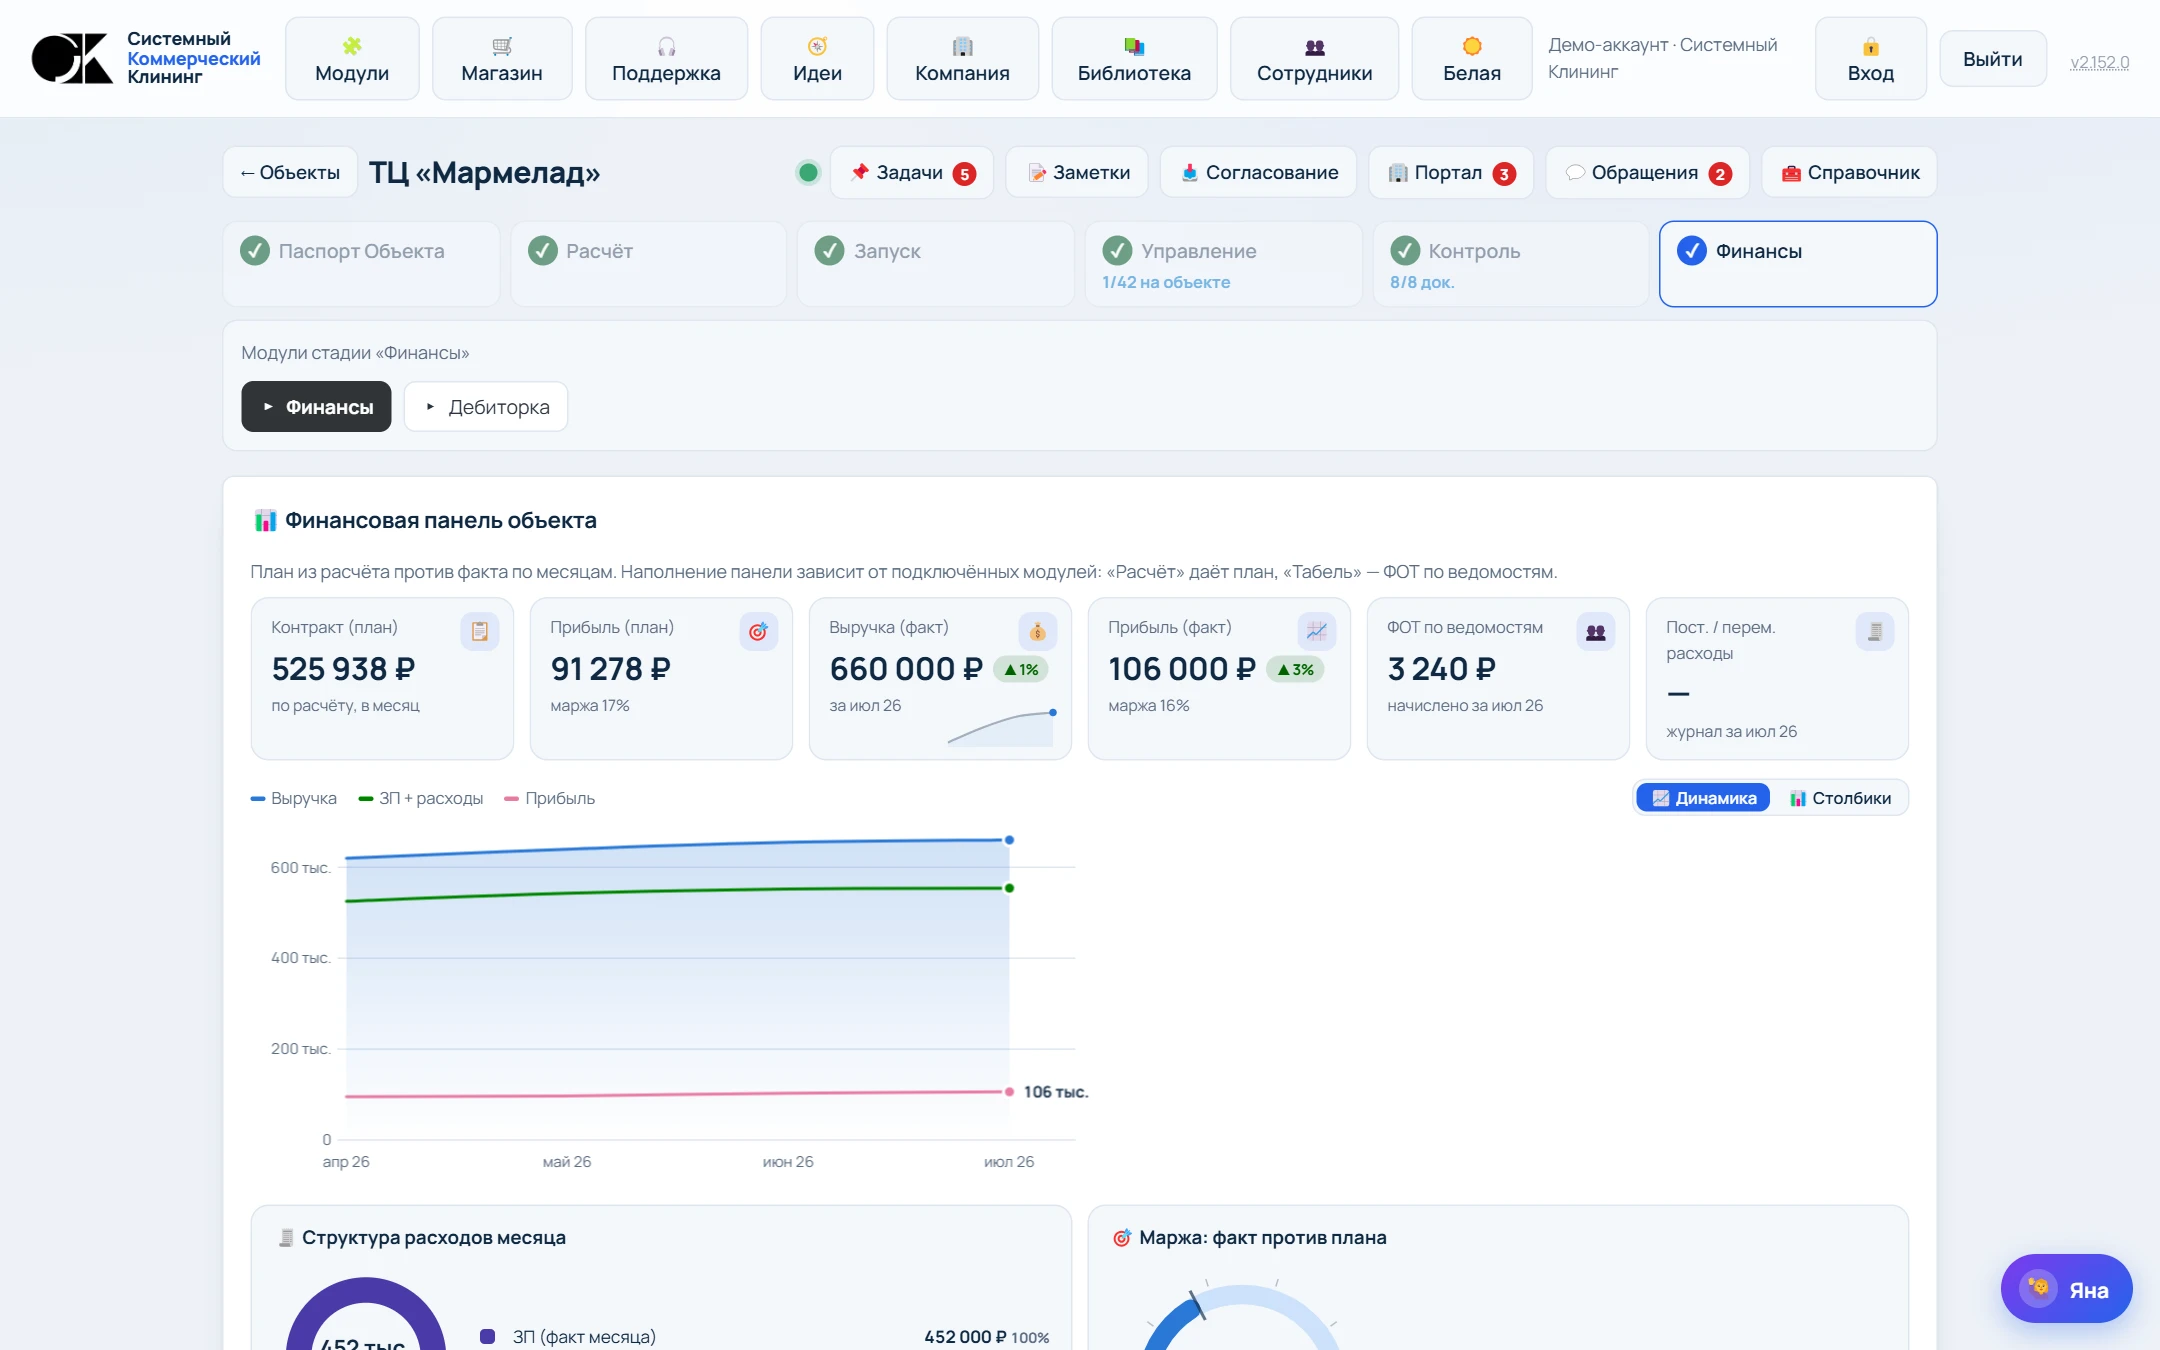This screenshot has width=2160, height=1350.
Task: Click the Согласование stamp icon
Action: (x=1189, y=172)
